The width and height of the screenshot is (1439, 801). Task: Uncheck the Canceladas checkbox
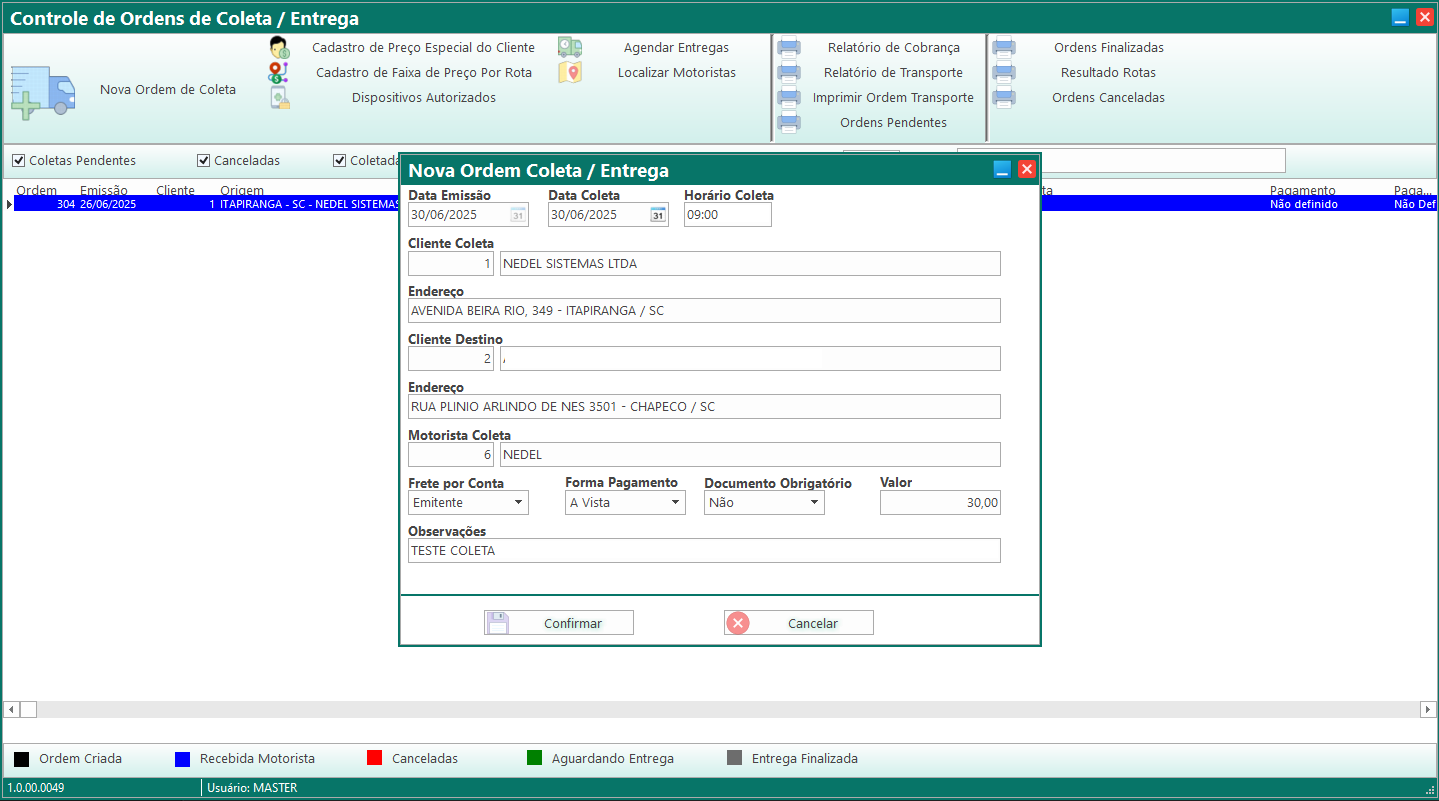click(203, 161)
